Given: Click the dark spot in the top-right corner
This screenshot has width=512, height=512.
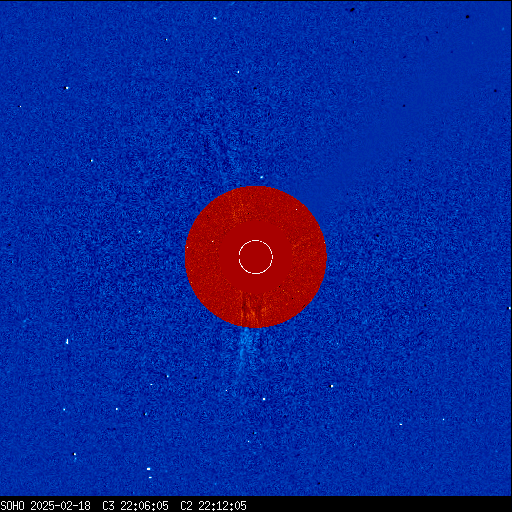Looking at the screenshot, I should coord(468,16).
